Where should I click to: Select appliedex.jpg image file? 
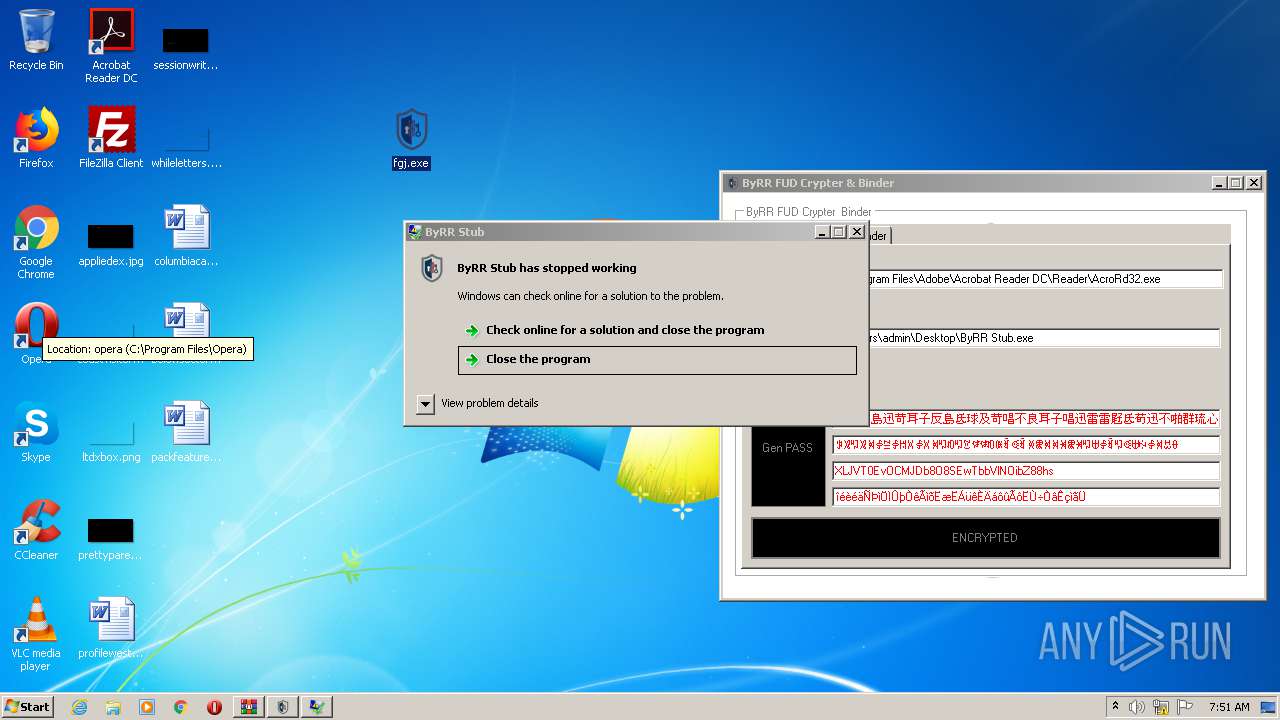point(111,245)
